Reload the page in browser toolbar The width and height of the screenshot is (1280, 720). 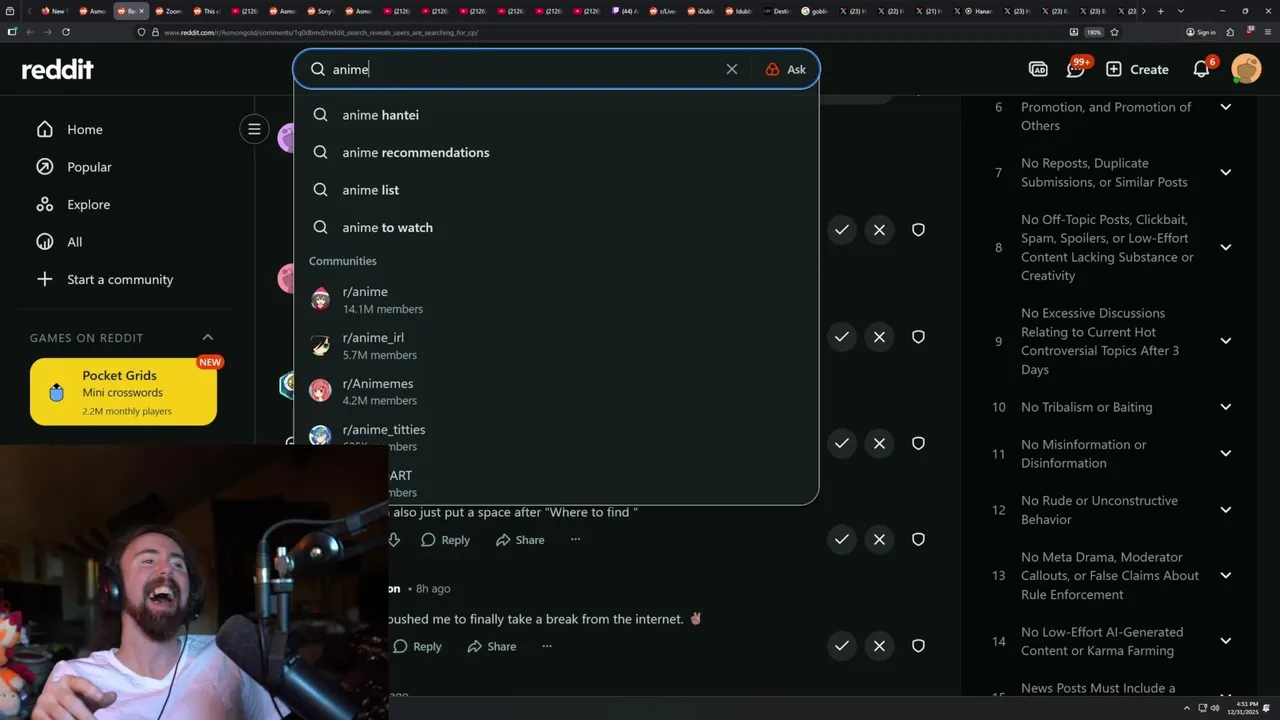coord(66,32)
